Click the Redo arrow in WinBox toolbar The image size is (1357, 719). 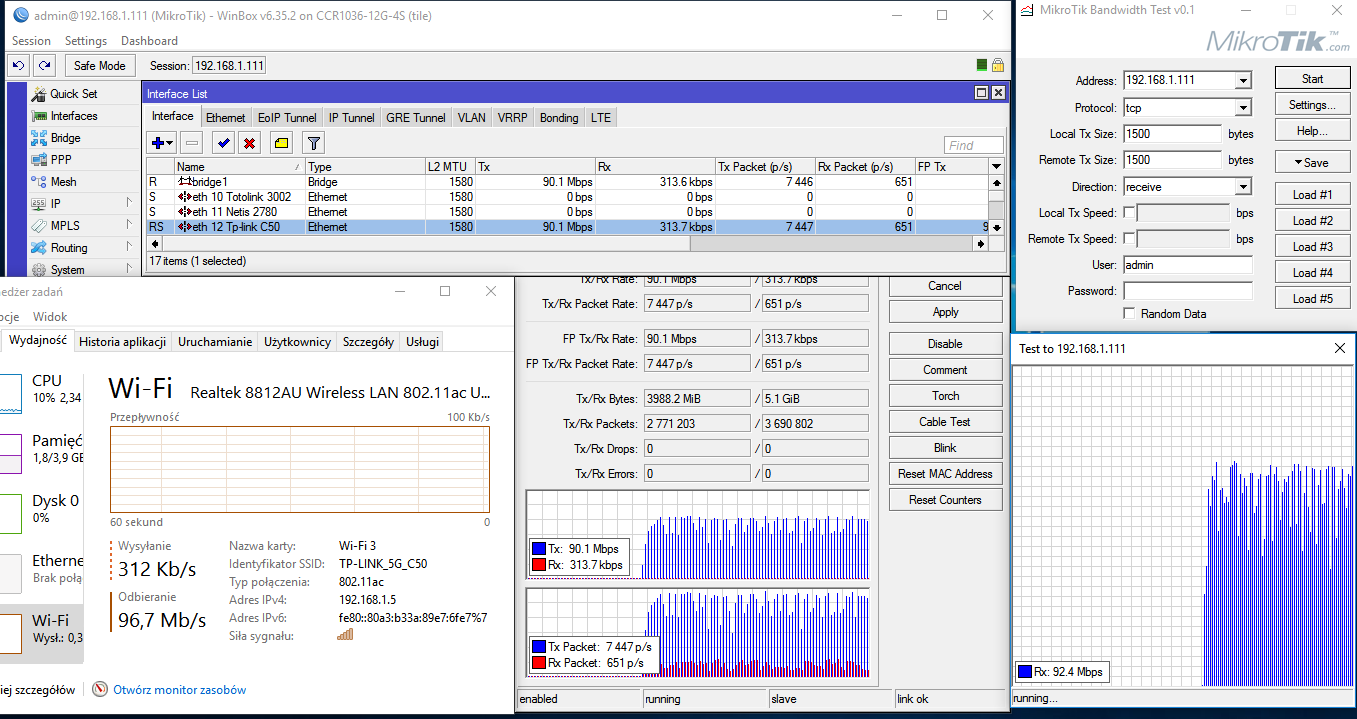(44, 65)
